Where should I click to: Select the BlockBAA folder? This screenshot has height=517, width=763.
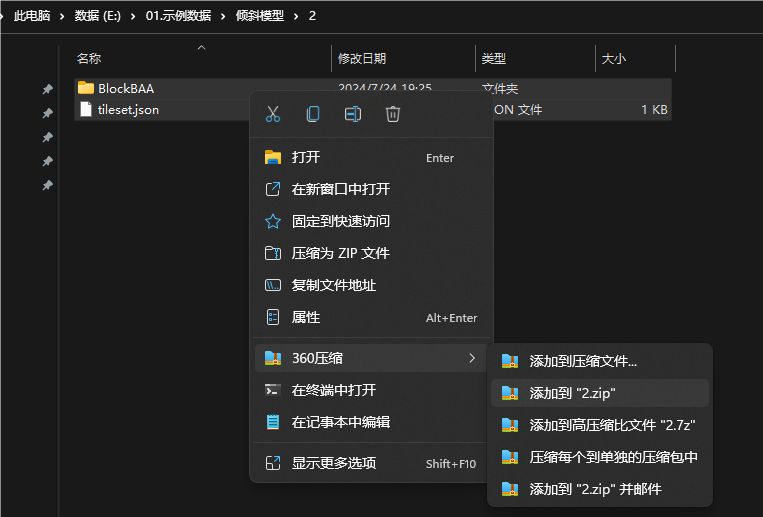(125, 88)
